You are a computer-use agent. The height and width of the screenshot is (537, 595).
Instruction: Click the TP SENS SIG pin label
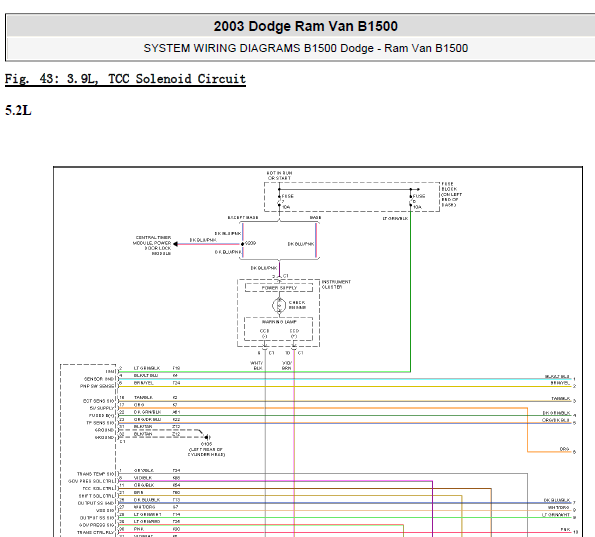[100, 422]
